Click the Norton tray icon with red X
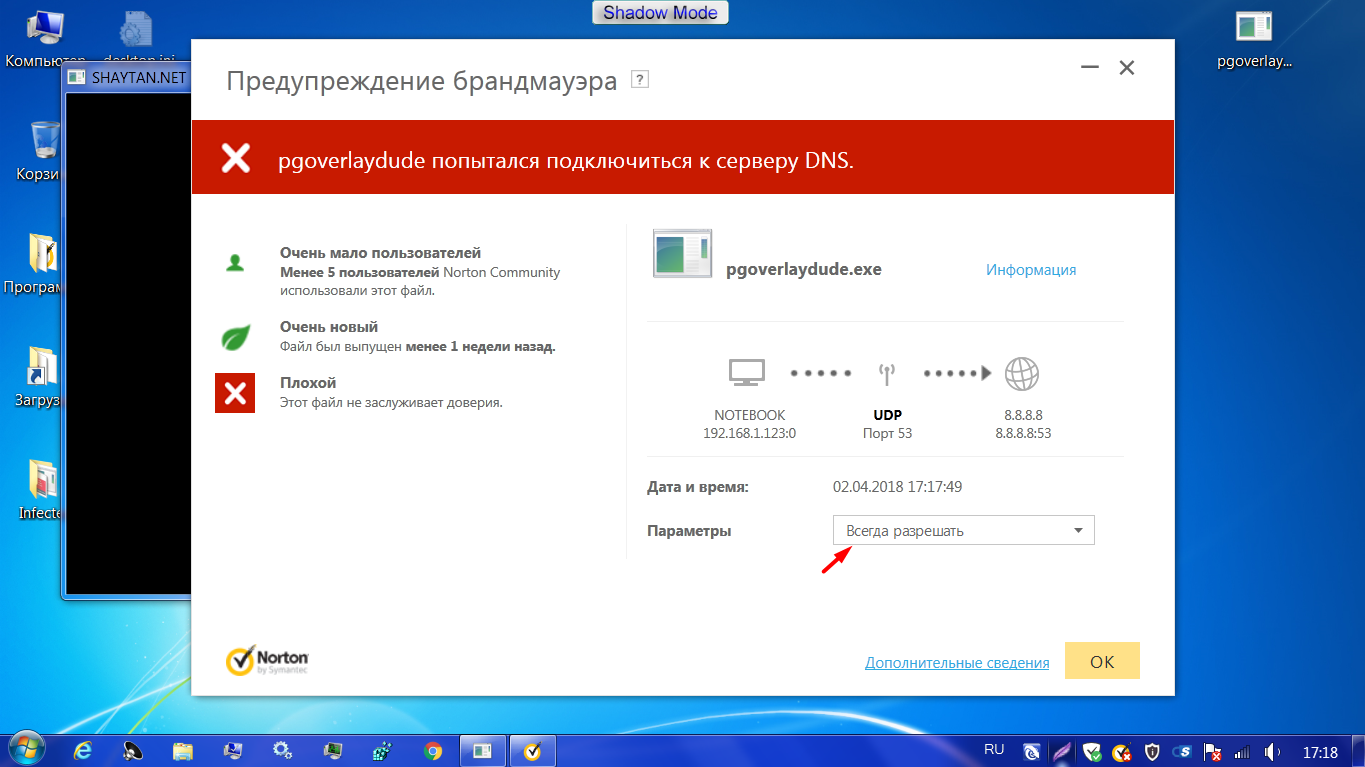This screenshot has height=767, width=1365. tap(1122, 751)
